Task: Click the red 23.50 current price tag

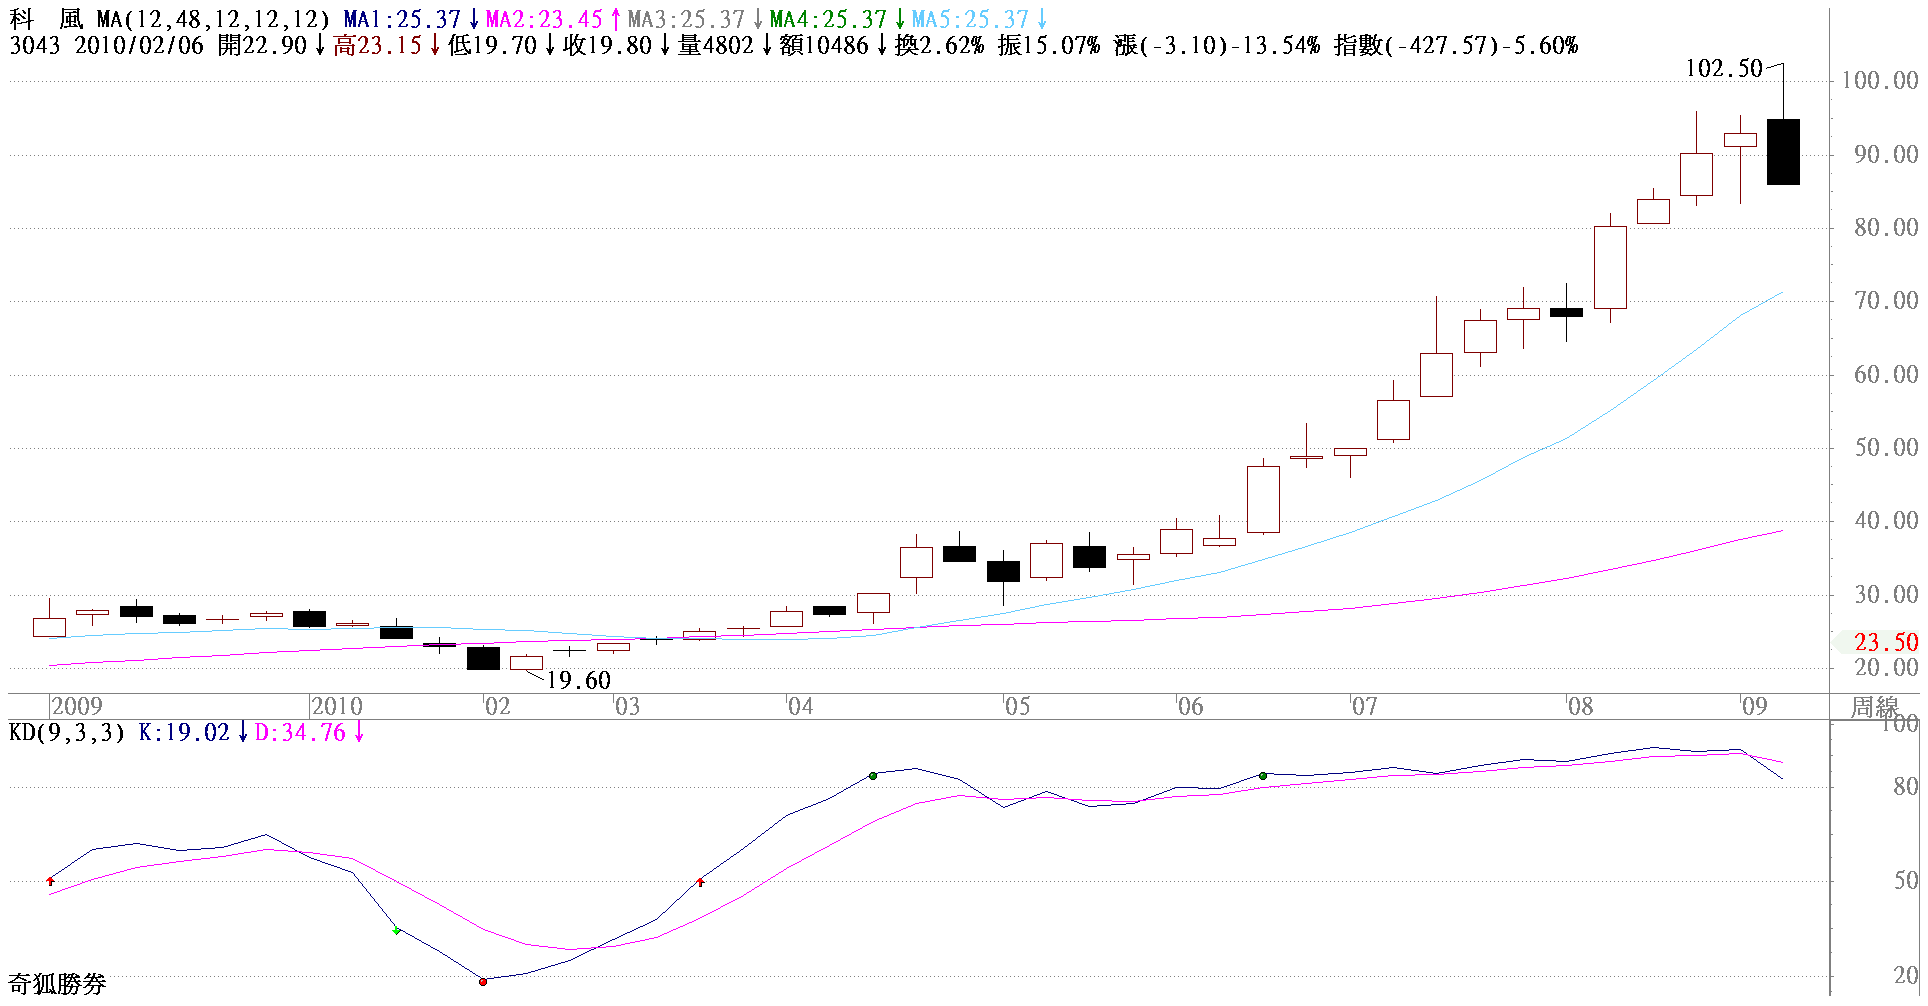Action: point(1885,643)
